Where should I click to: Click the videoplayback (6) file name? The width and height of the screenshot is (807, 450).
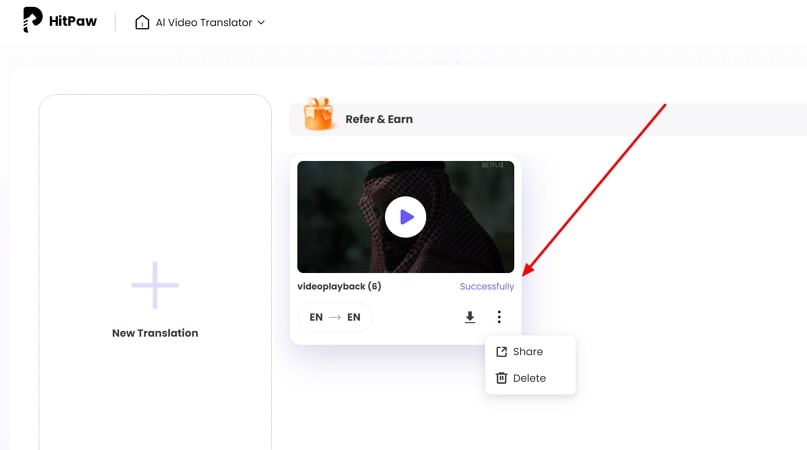tap(339, 286)
